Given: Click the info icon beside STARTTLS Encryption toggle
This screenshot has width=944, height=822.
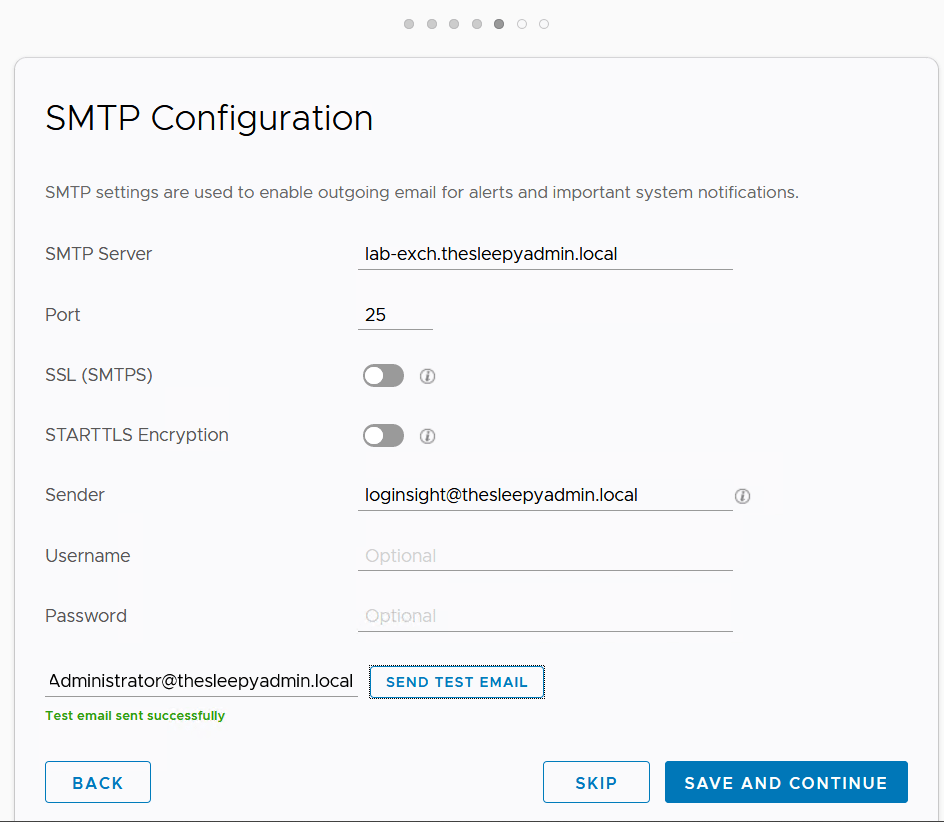Looking at the screenshot, I should click(x=427, y=436).
